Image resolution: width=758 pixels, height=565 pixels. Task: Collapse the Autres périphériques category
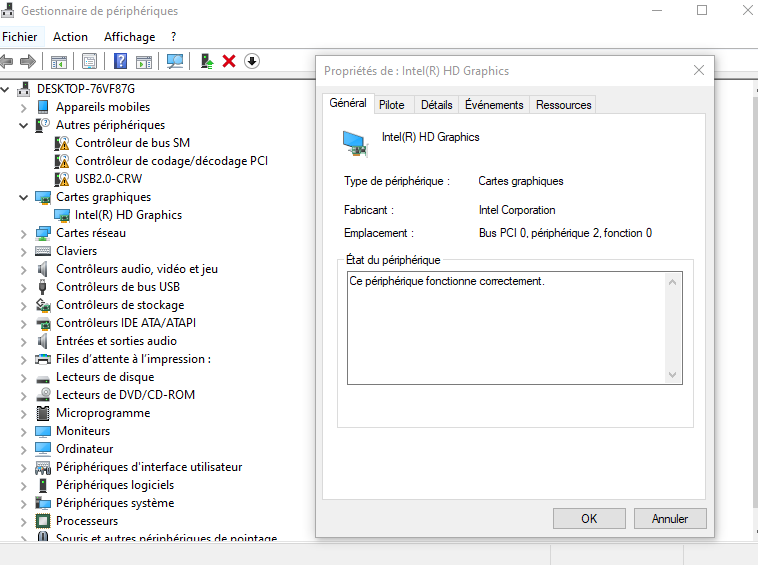(23, 125)
